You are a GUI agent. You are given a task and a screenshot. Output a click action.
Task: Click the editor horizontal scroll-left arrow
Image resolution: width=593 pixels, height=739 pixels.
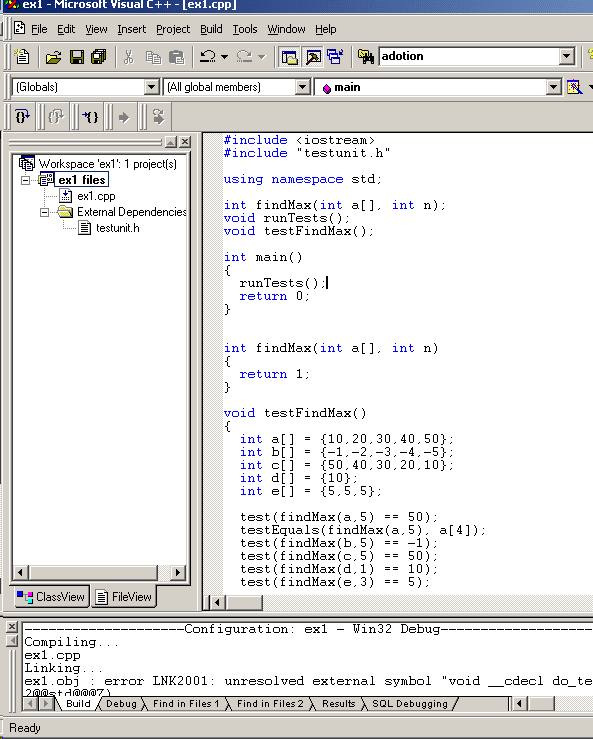coord(217,602)
